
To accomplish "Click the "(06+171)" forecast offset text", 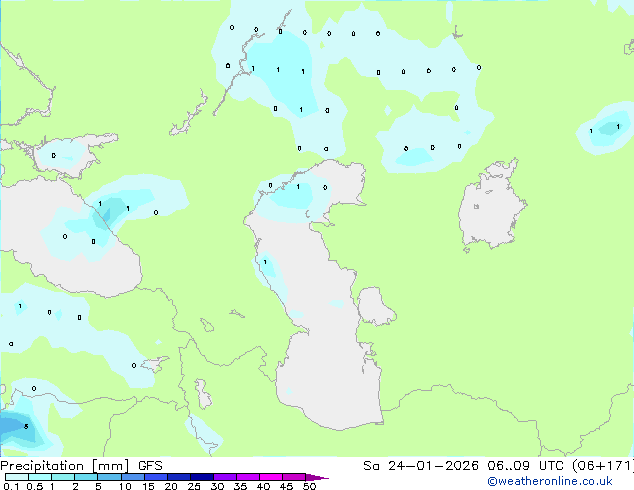I will (x=603, y=466).
